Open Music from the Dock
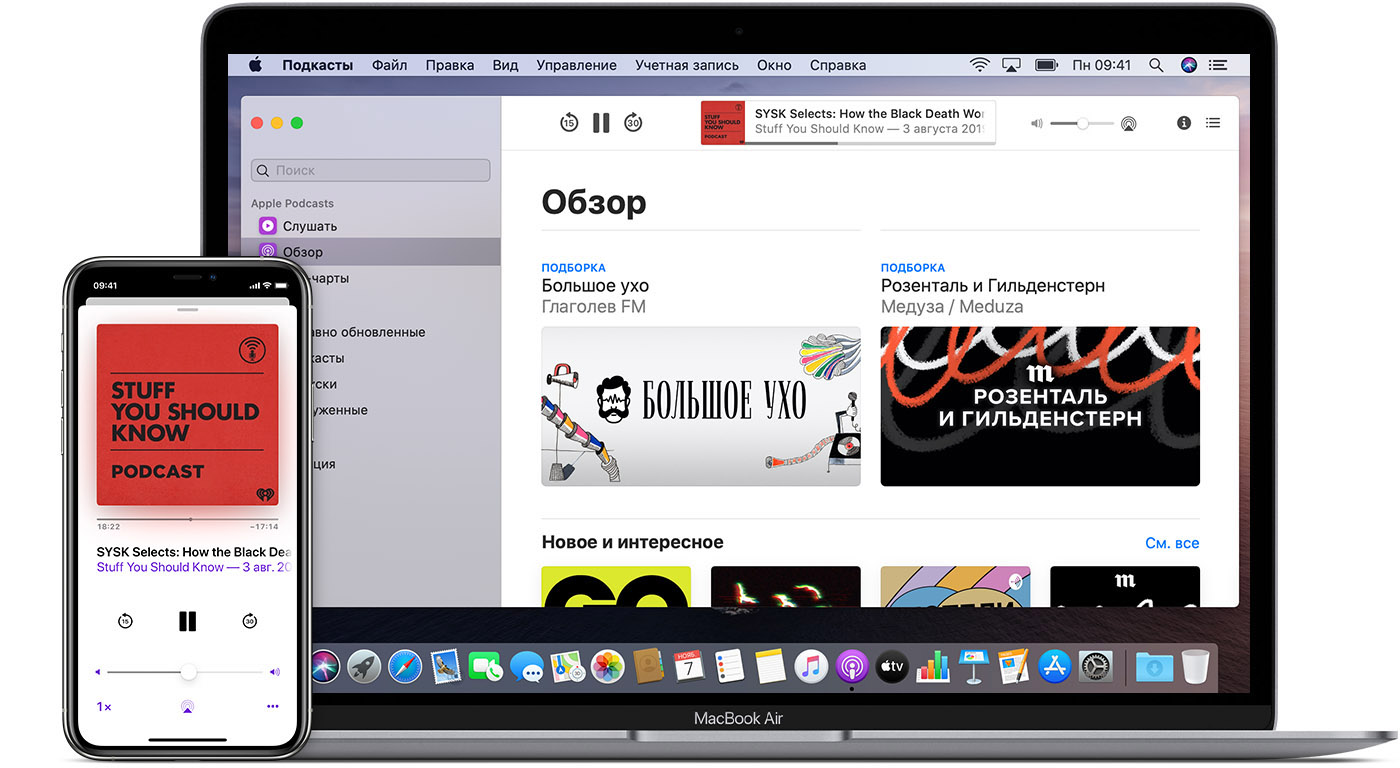The height and width of the screenshot is (768, 1400). (811, 665)
